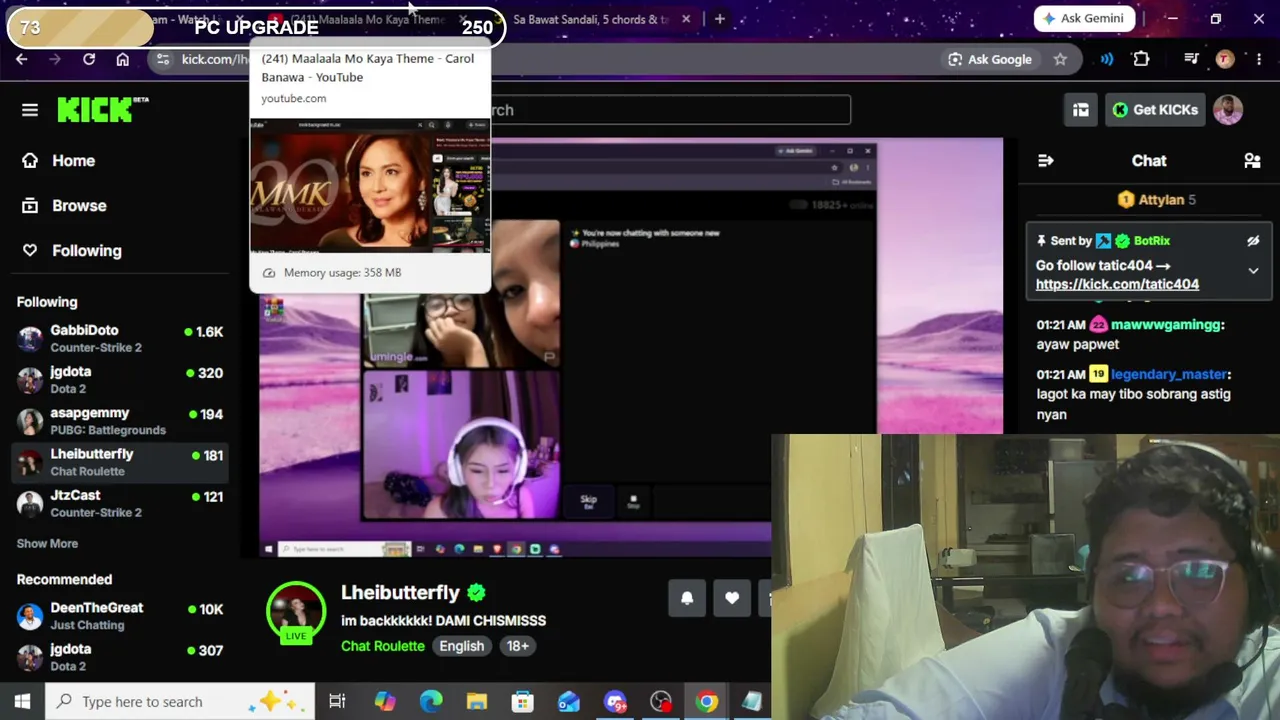
Task: Open the Windows Start menu
Action: click(22, 702)
